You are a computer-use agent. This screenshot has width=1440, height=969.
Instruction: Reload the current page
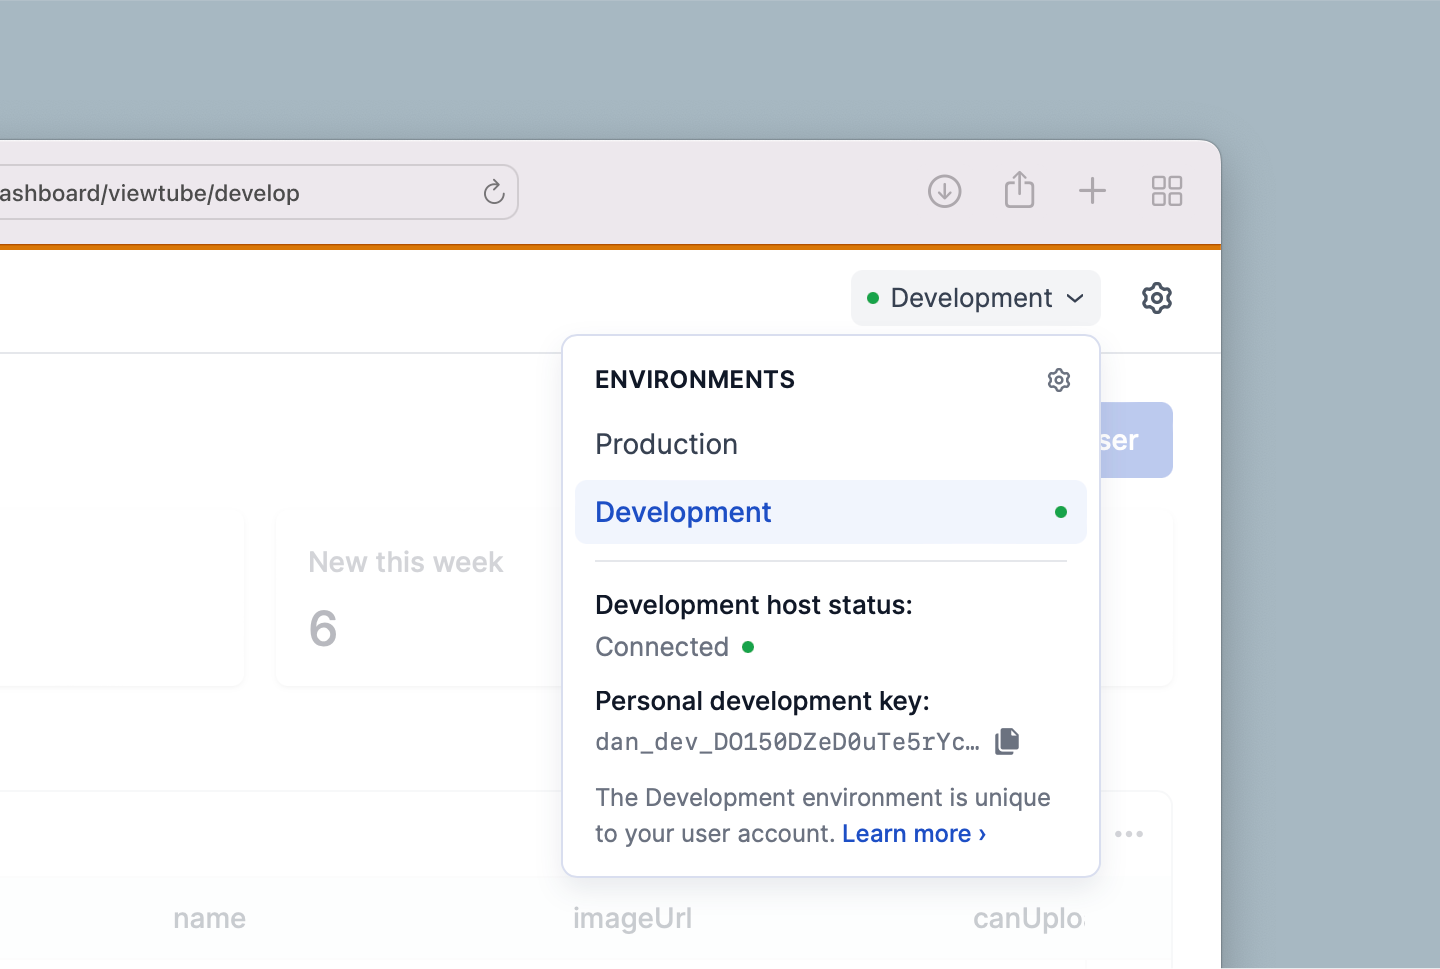(x=493, y=192)
